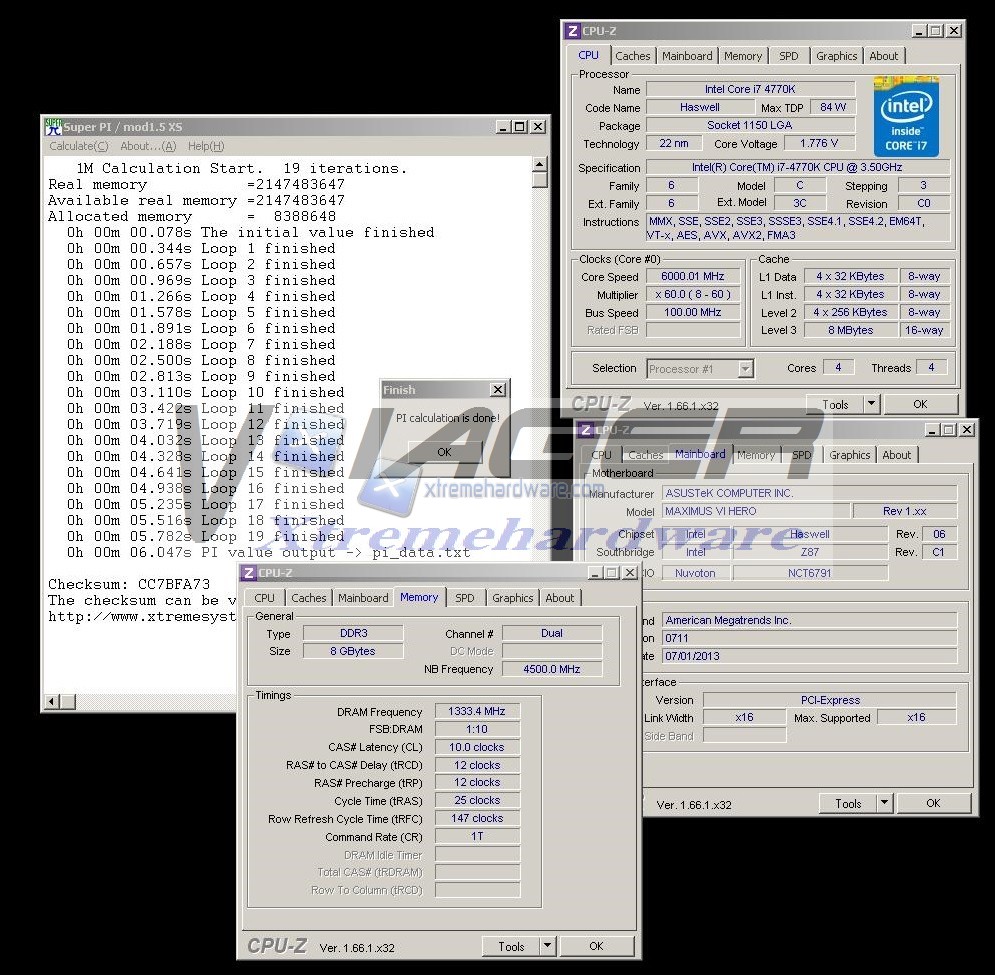Screen dimensions: 995x975
Task: Open Tools dropdown arrow in CPU window
Action: click(871, 405)
